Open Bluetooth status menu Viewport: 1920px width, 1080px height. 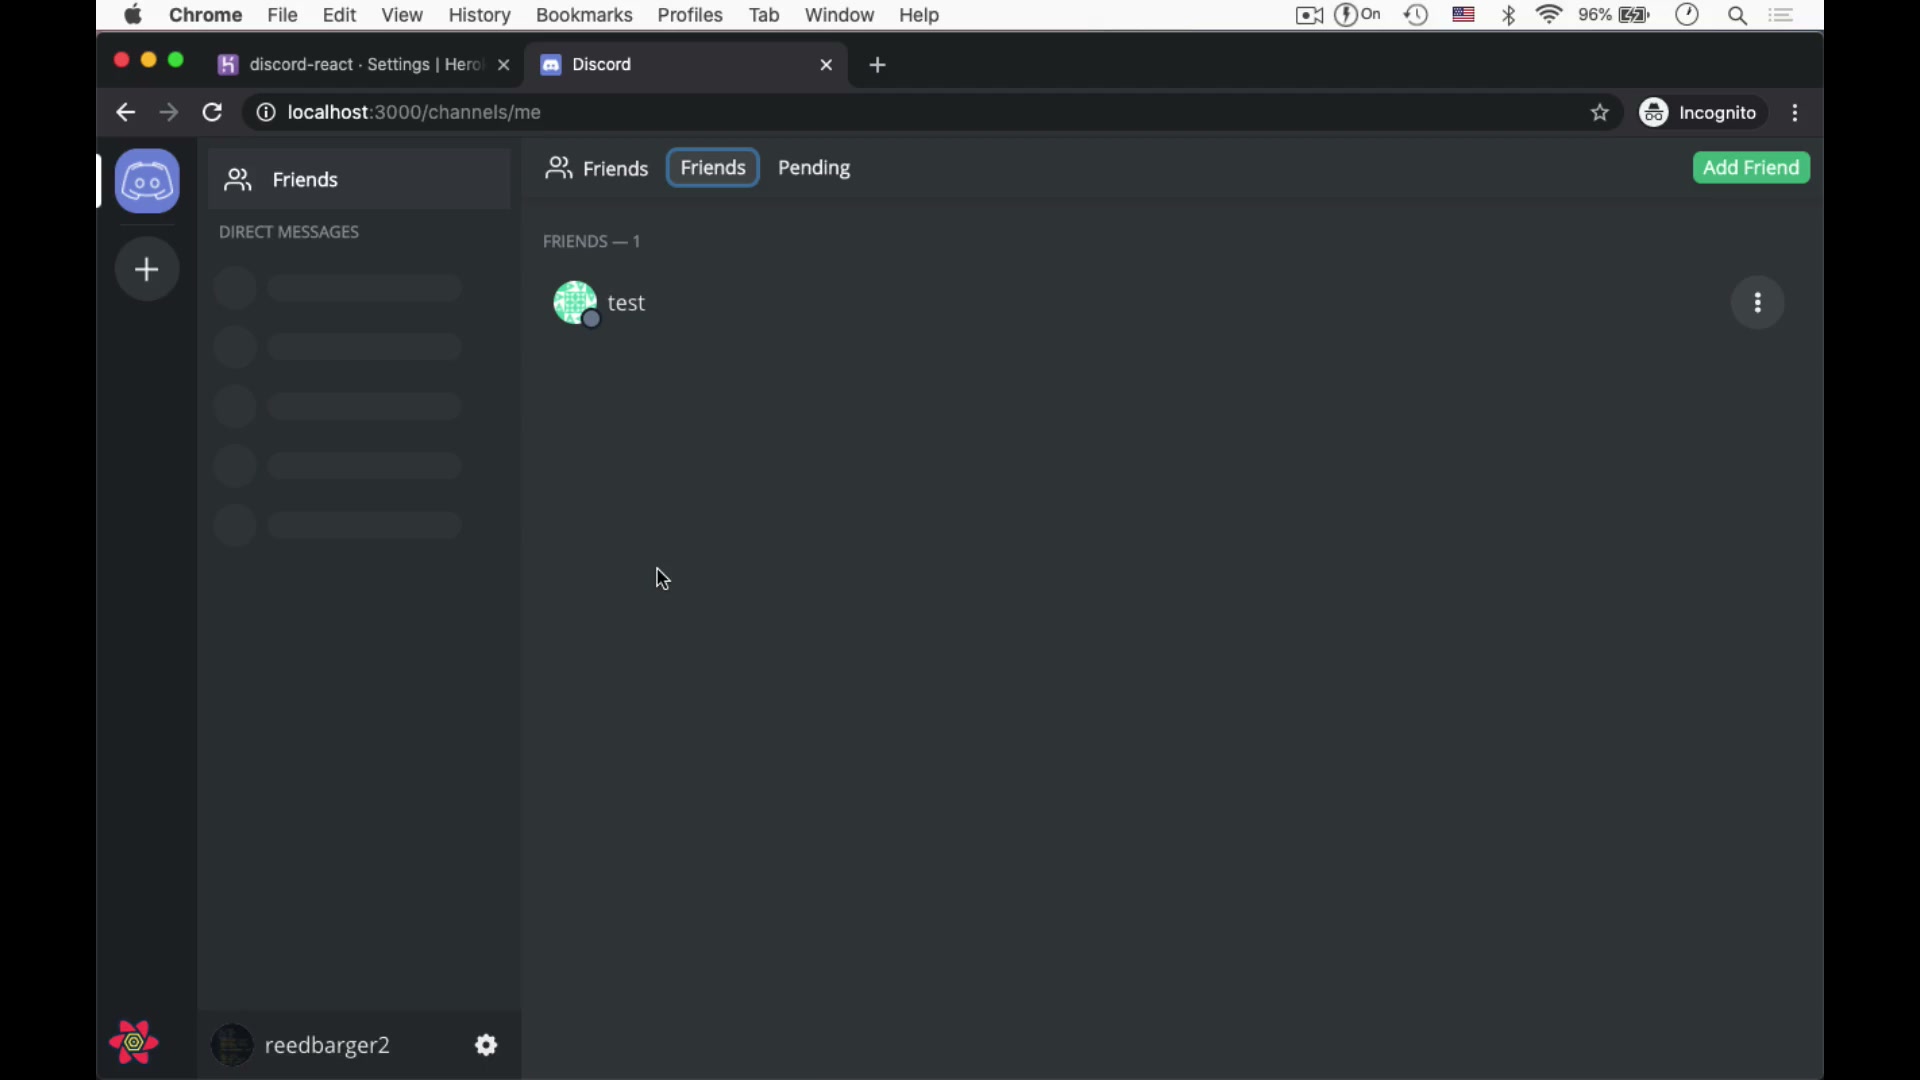tap(1509, 15)
